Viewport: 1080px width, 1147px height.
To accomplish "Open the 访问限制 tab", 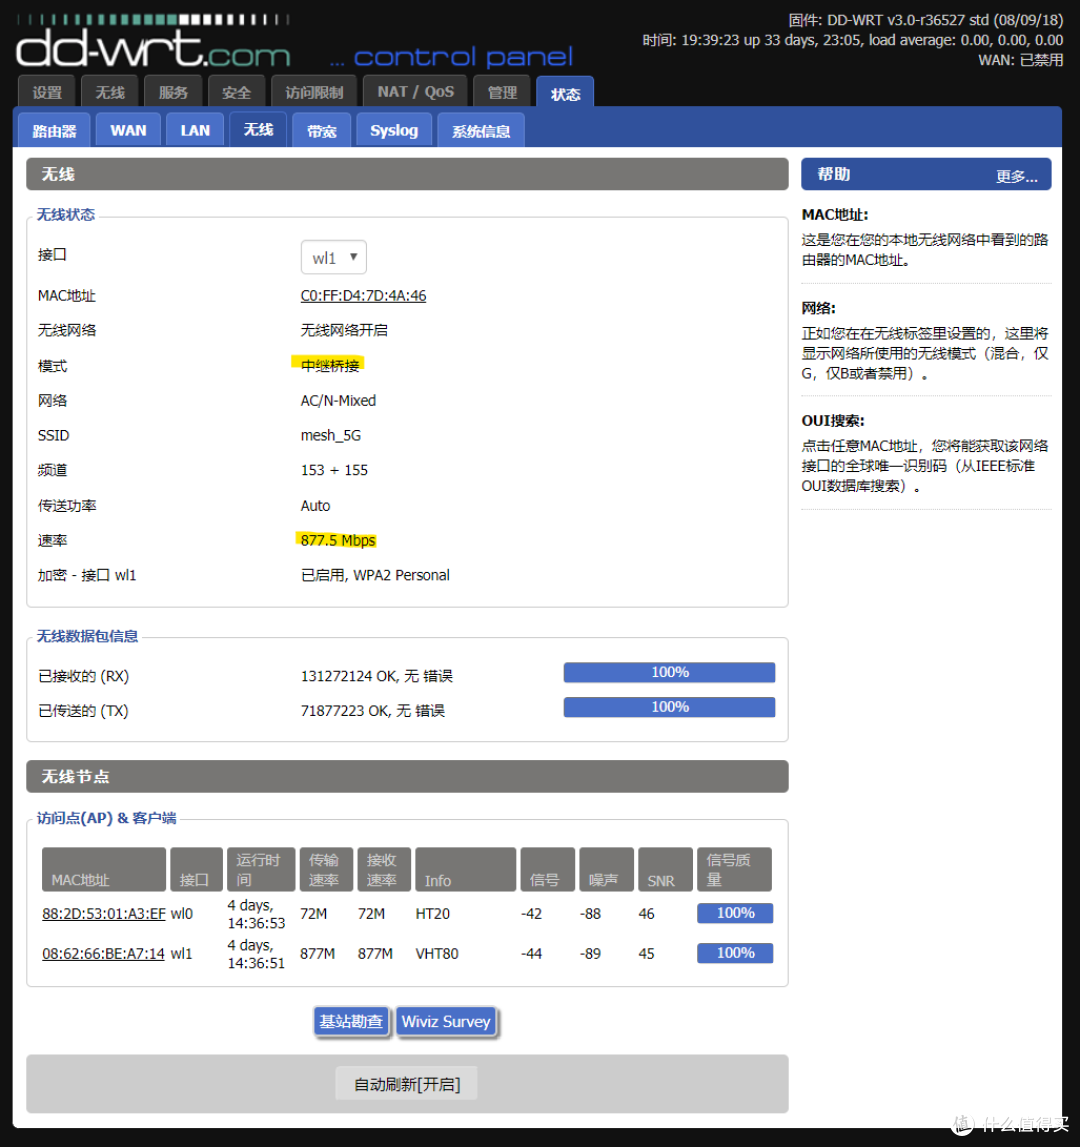I will [x=314, y=91].
